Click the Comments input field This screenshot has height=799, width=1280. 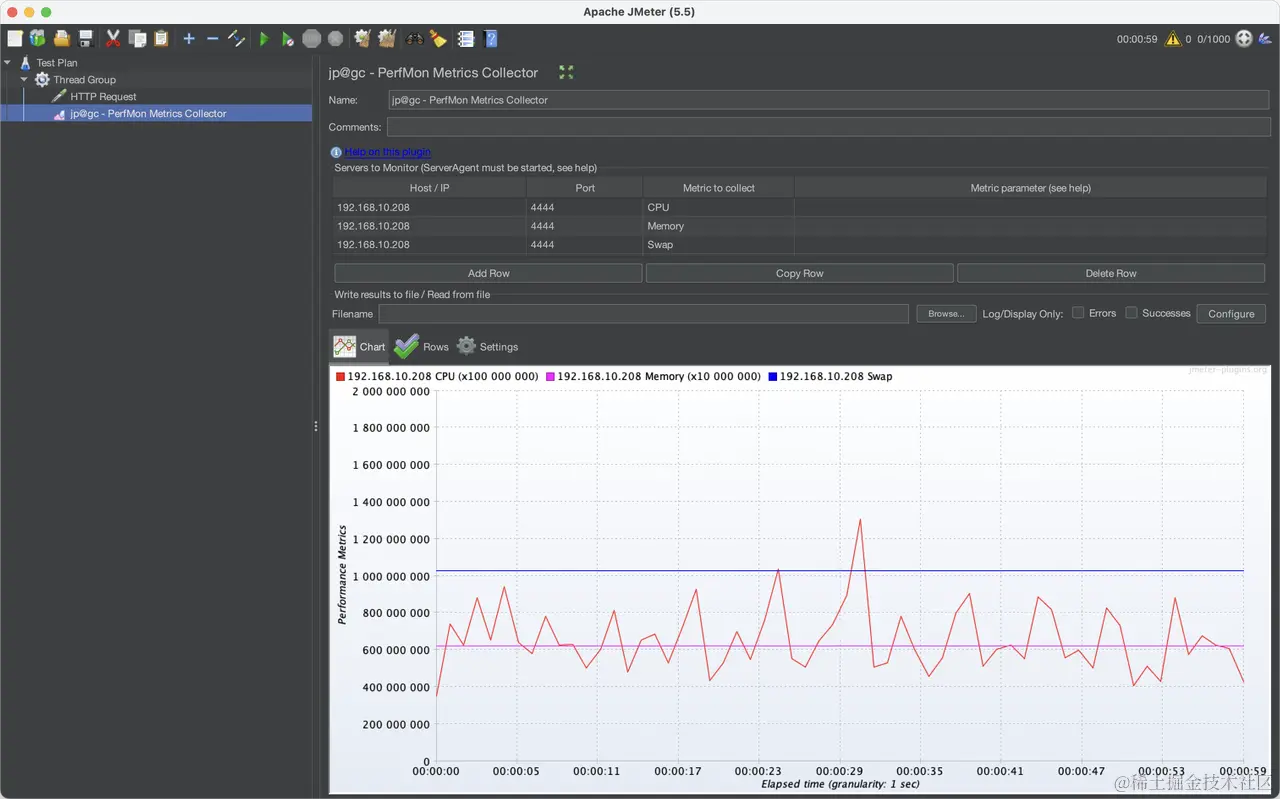tap(828, 127)
